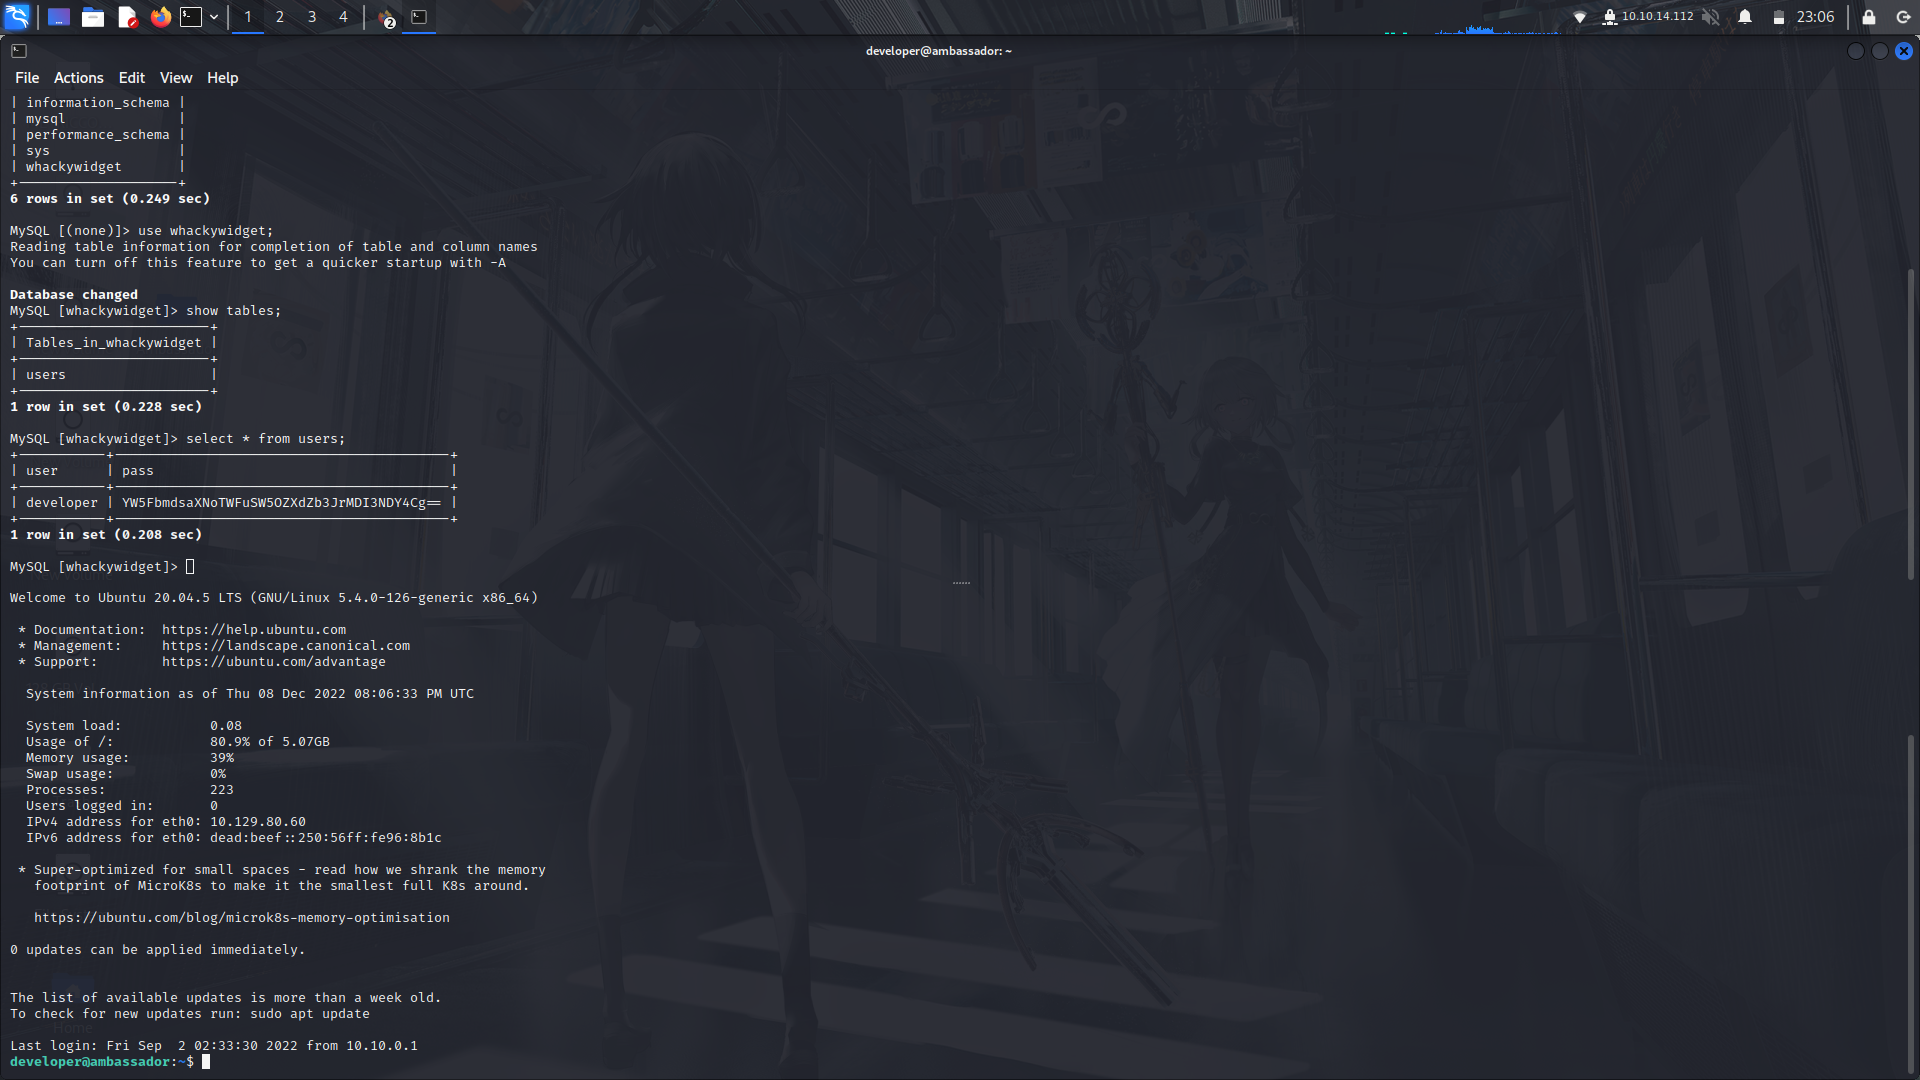The width and height of the screenshot is (1920, 1080).
Task: Open the file manager from the taskbar
Action: tap(93, 17)
